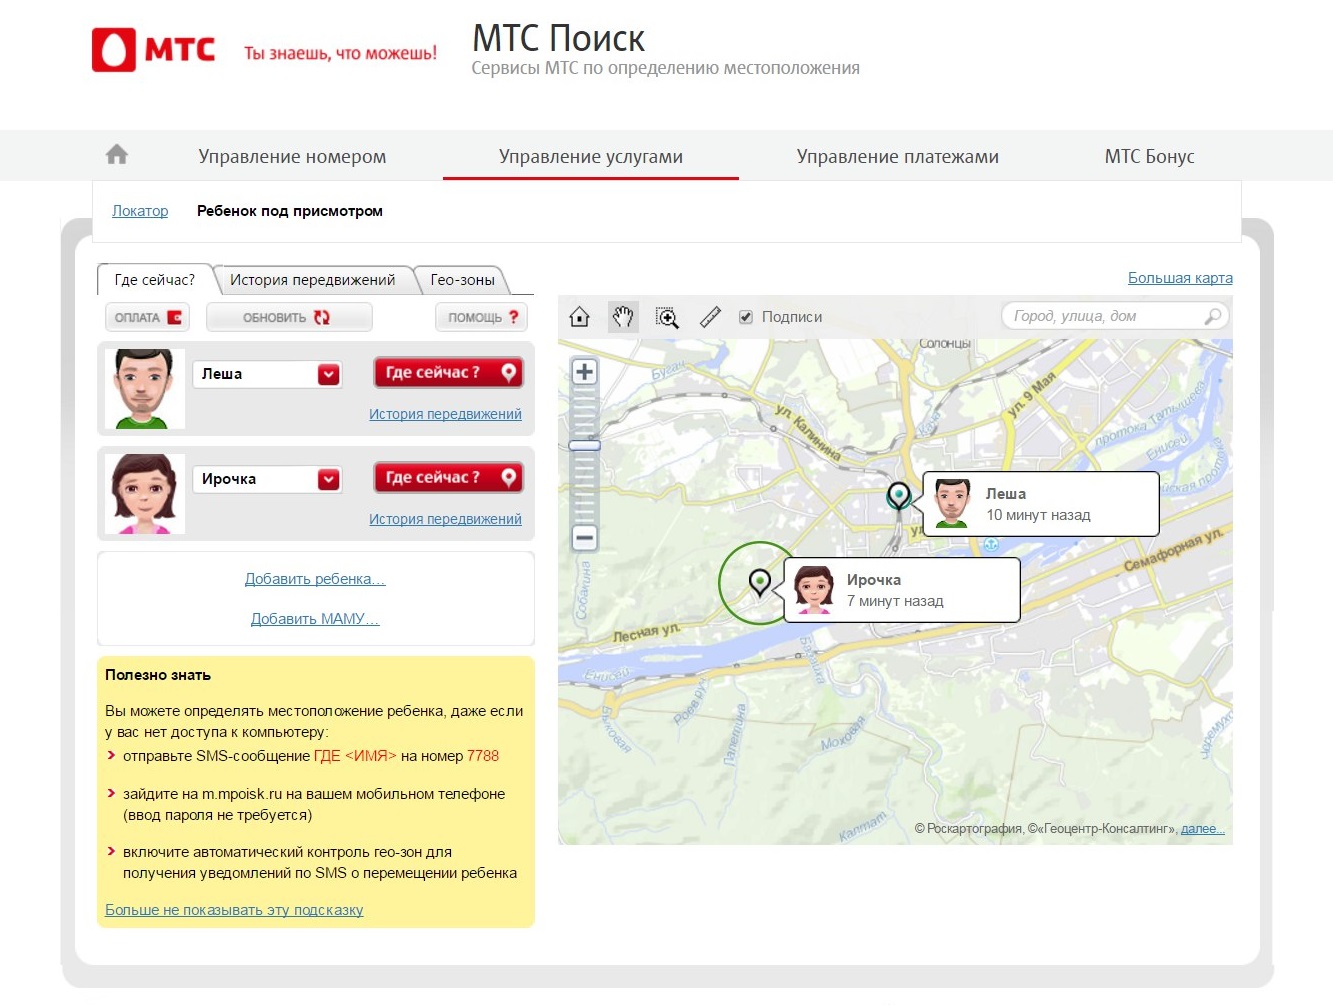1333x1005 pixels.
Task: Click the search magnifier in address field
Action: [1213, 316]
